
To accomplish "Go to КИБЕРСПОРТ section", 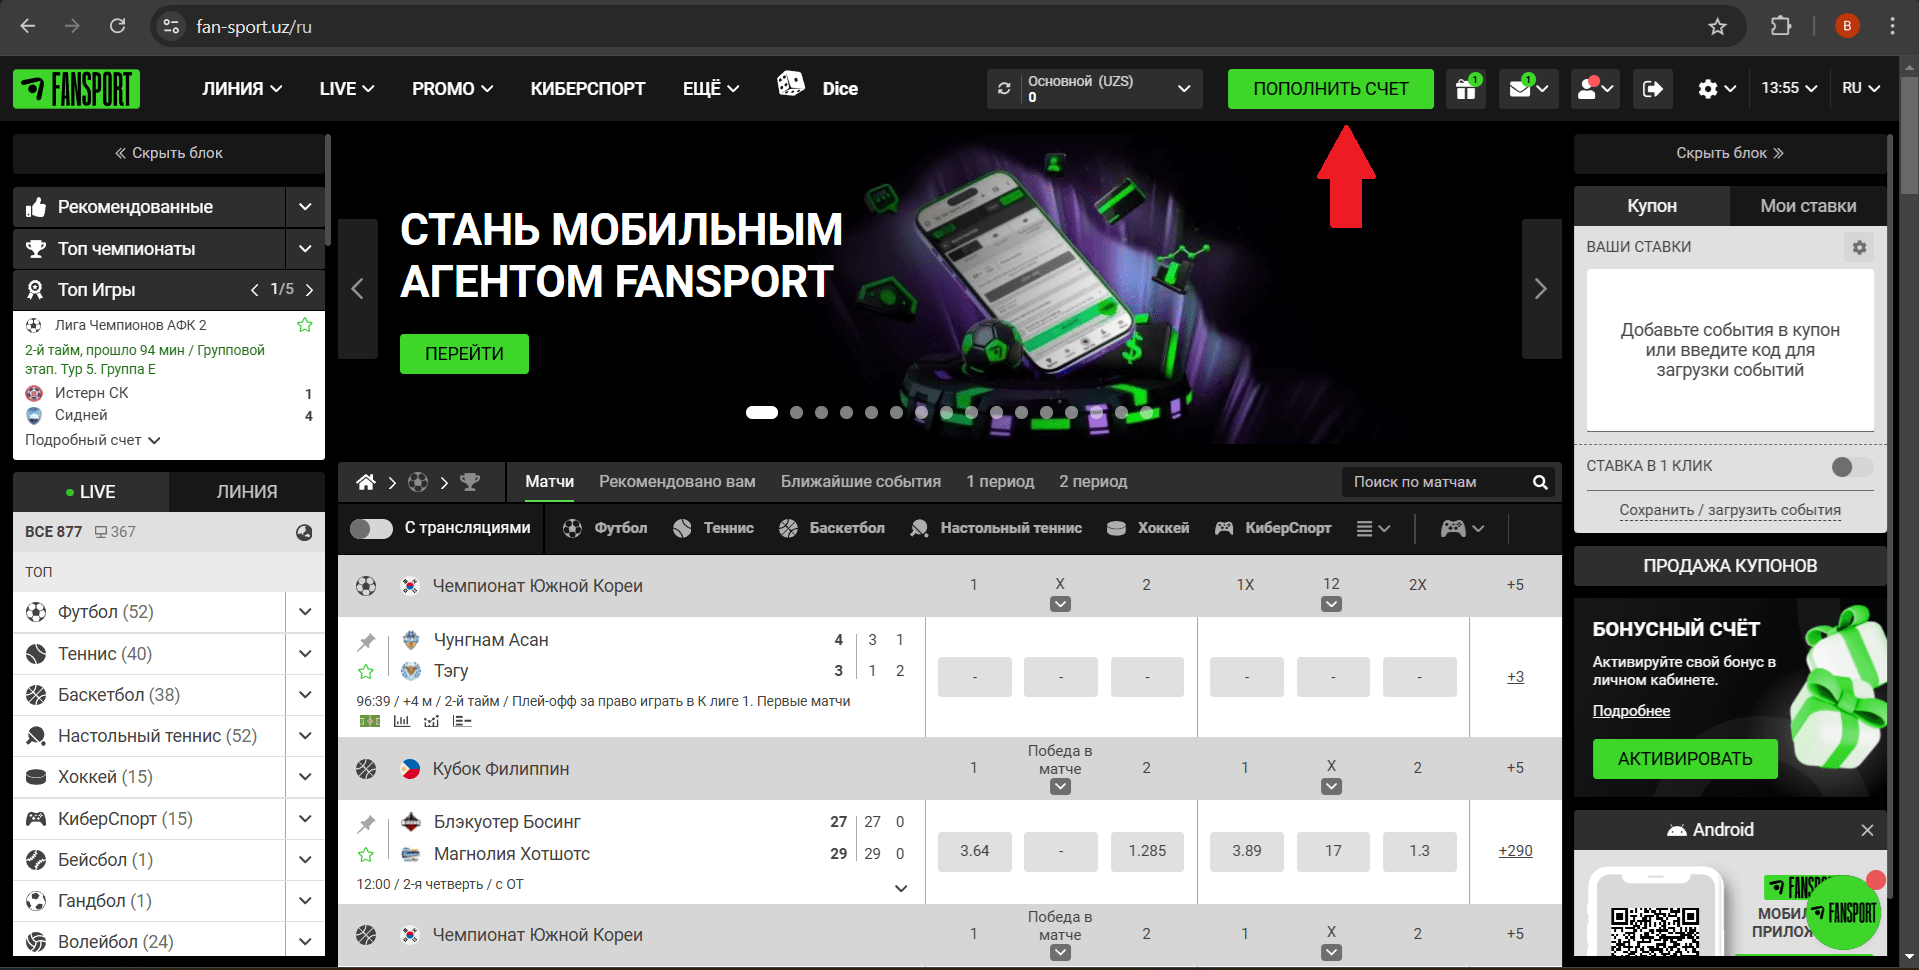I will pyautogui.click(x=588, y=89).
